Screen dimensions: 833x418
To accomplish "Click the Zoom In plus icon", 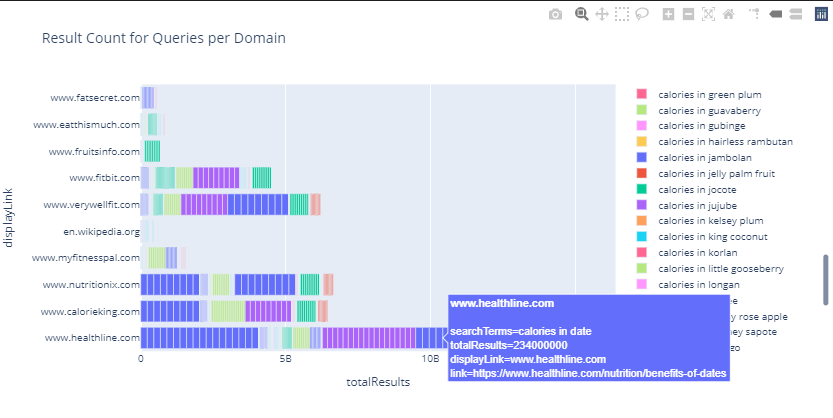I will (x=668, y=14).
